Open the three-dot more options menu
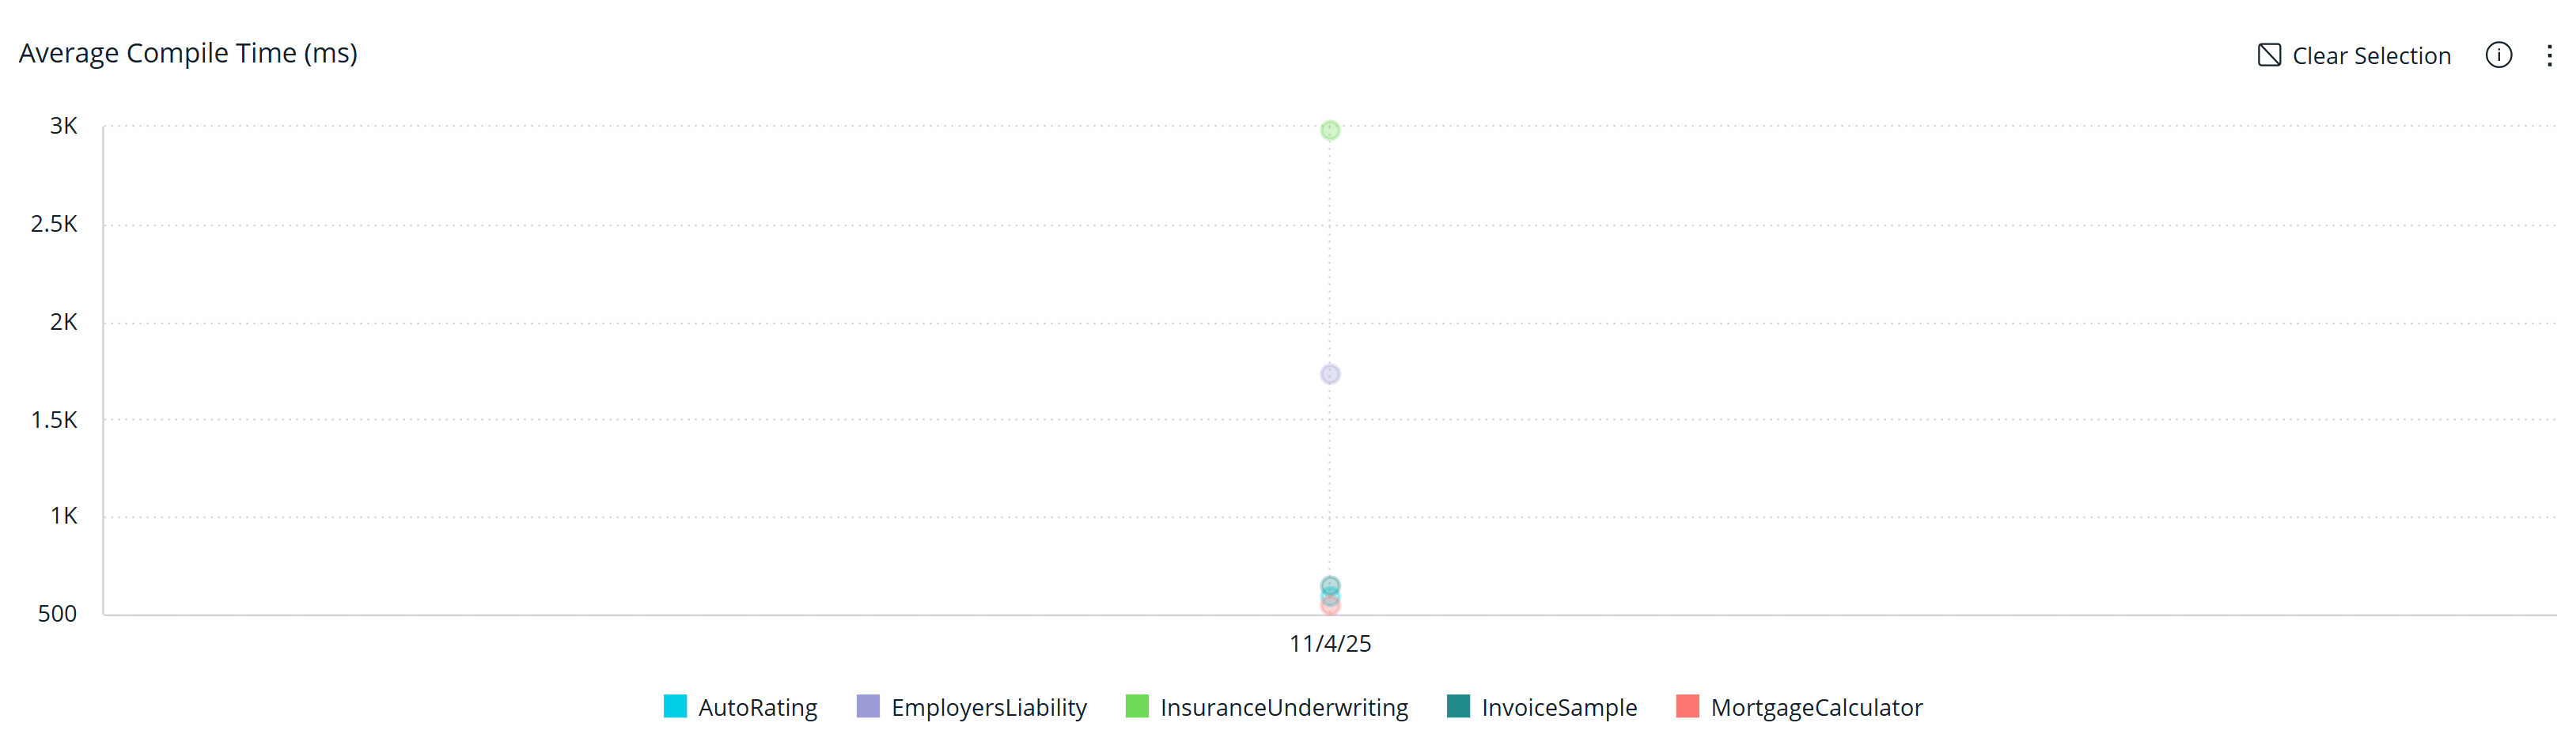Screen dimensions: 2576x753 point(2549,55)
